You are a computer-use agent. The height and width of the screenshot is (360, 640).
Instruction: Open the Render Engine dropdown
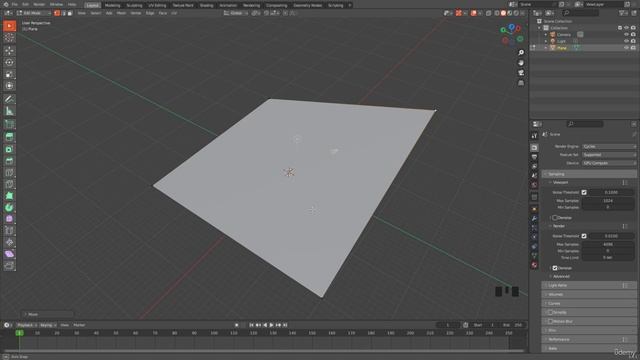coord(609,146)
